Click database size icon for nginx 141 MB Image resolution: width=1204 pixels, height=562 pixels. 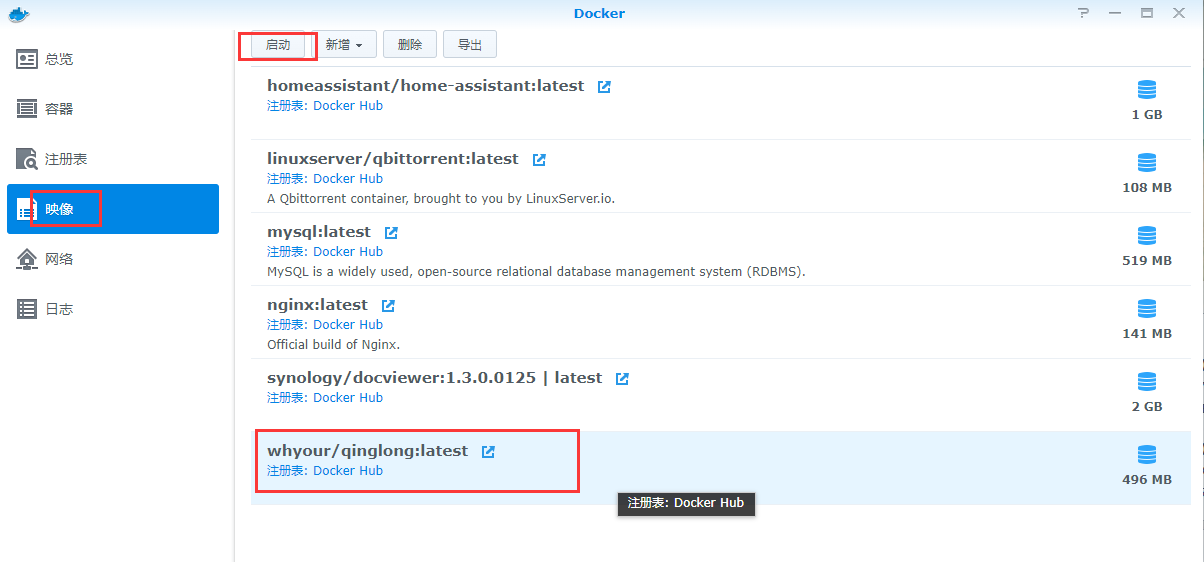(1147, 309)
